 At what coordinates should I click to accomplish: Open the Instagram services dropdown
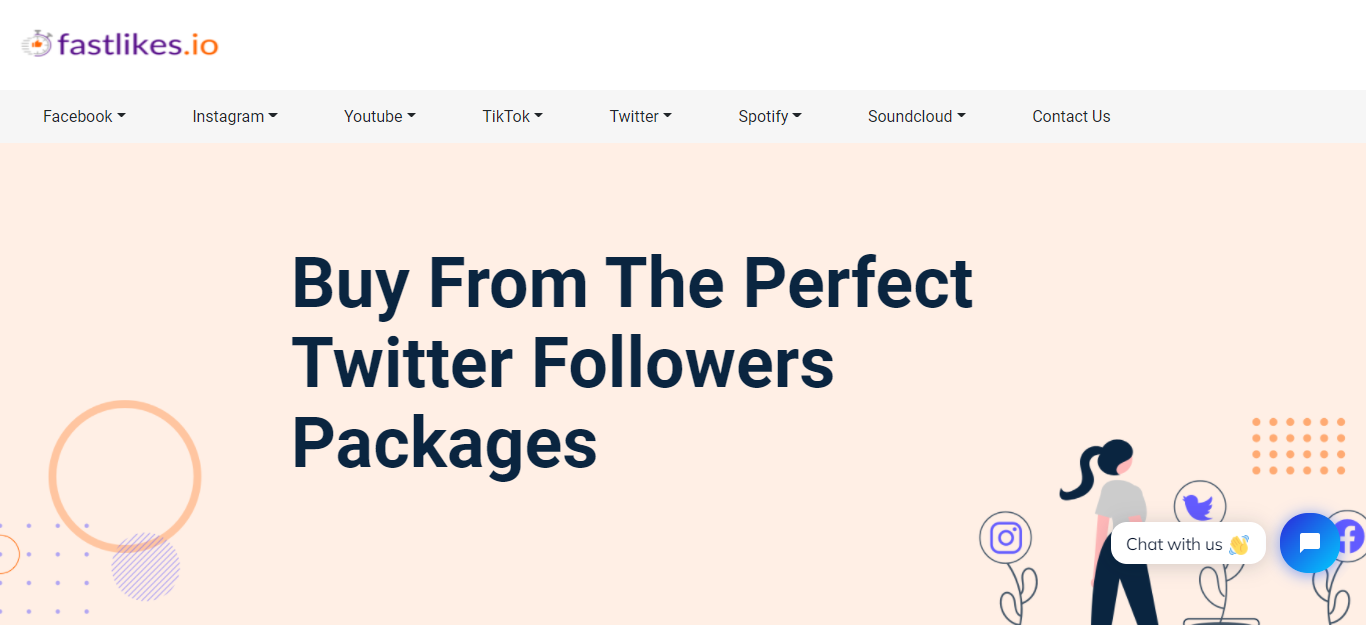pos(234,116)
